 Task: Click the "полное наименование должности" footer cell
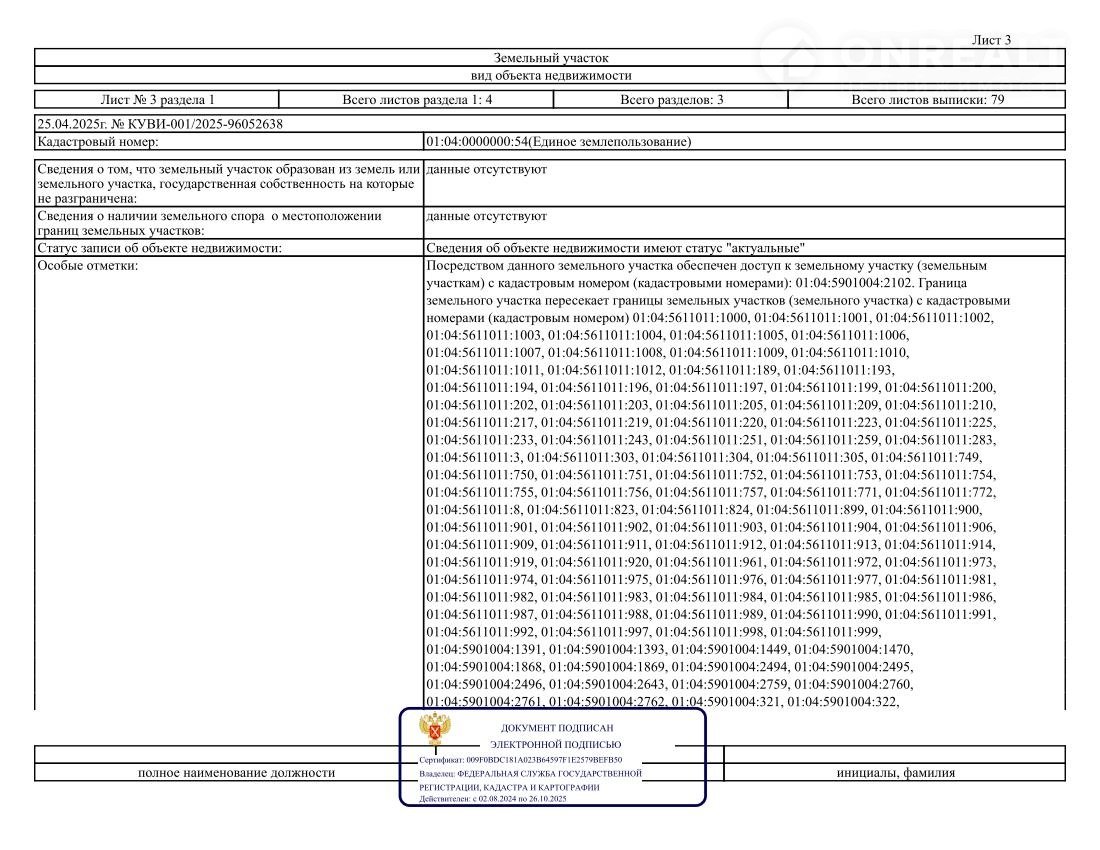[236, 772]
